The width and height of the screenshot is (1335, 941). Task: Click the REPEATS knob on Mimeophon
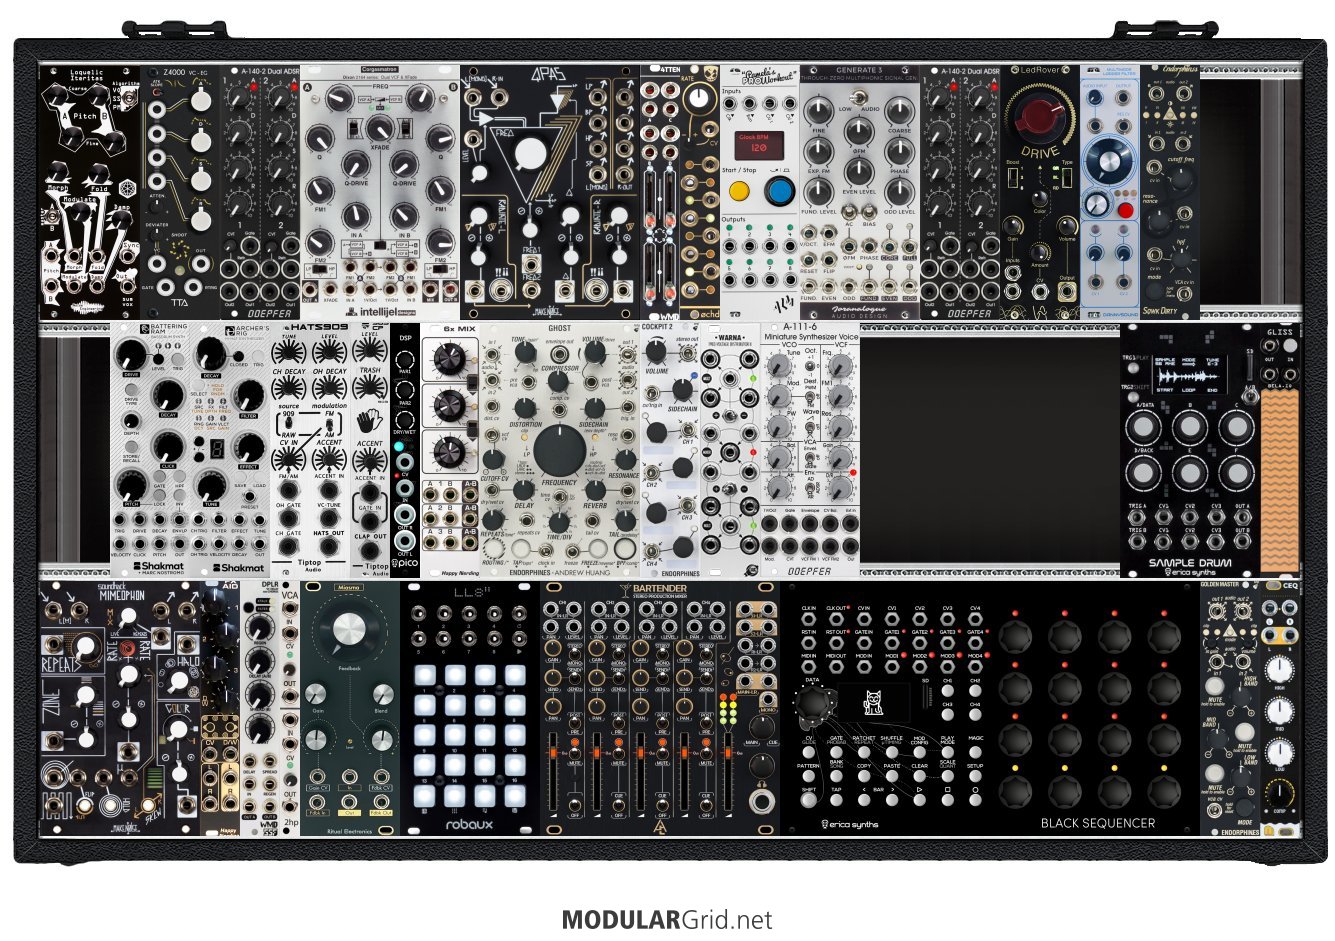click(86, 646)
